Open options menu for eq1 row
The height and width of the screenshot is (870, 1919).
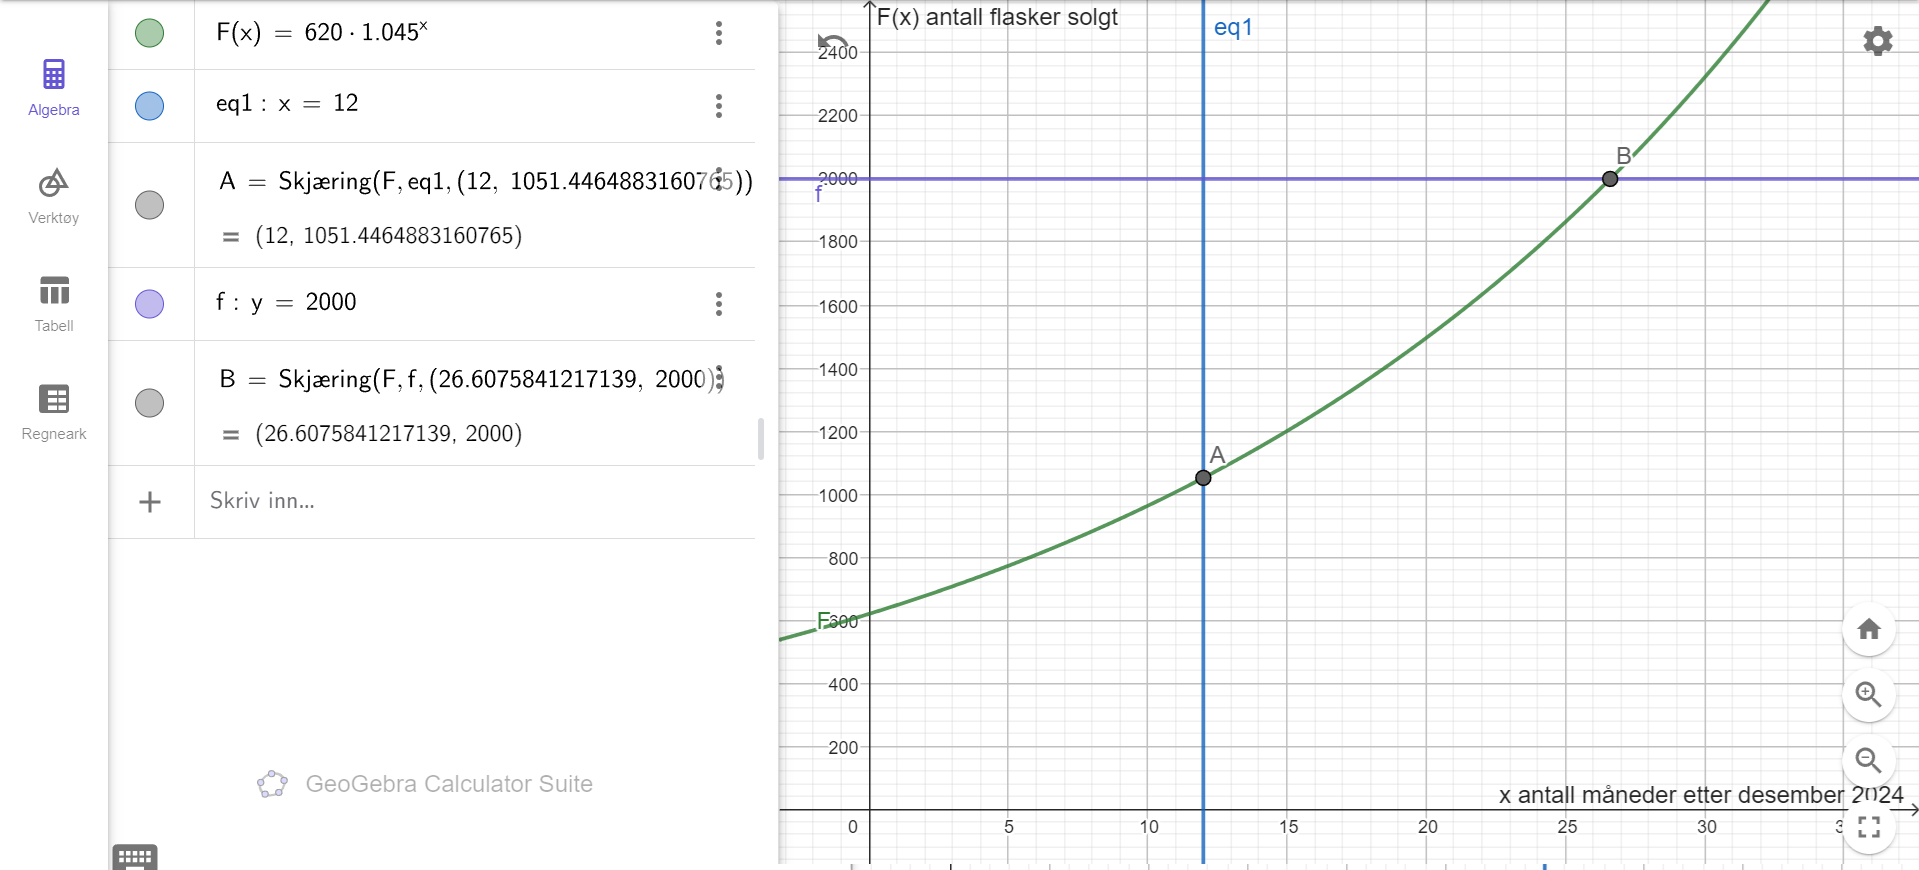tap(719, 106)
